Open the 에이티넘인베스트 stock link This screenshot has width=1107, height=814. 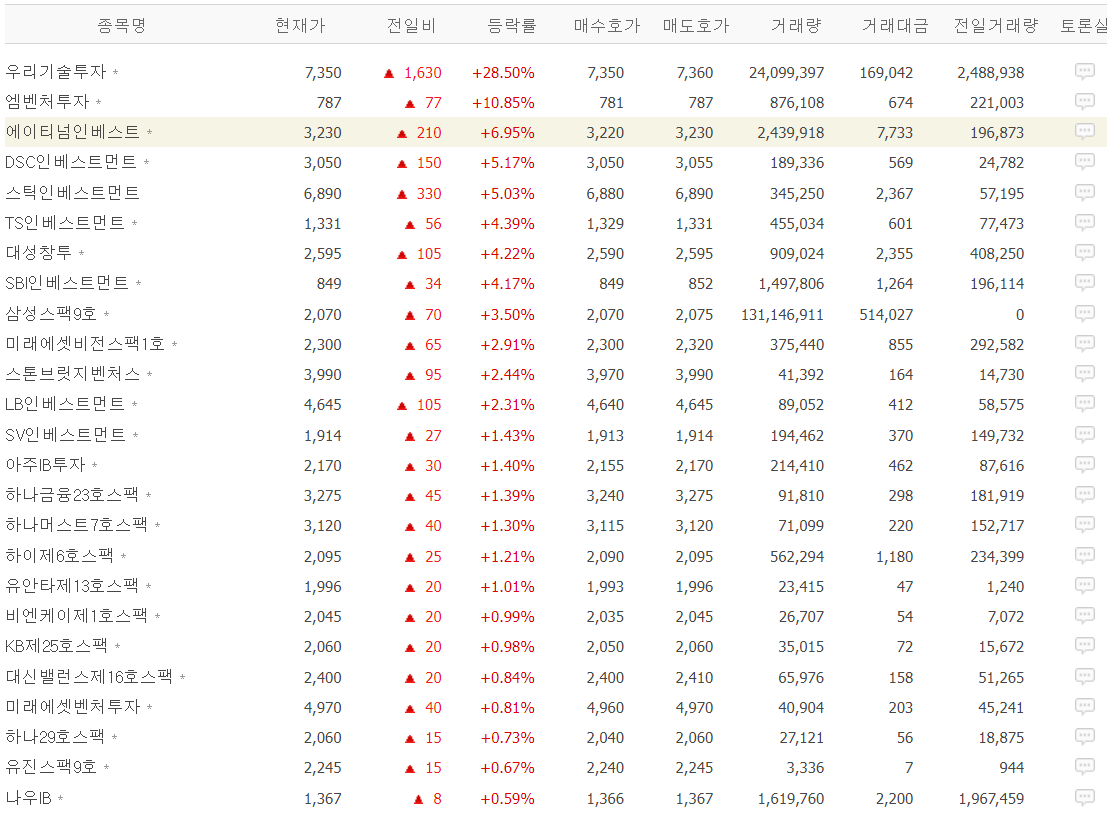coord(73,132)
